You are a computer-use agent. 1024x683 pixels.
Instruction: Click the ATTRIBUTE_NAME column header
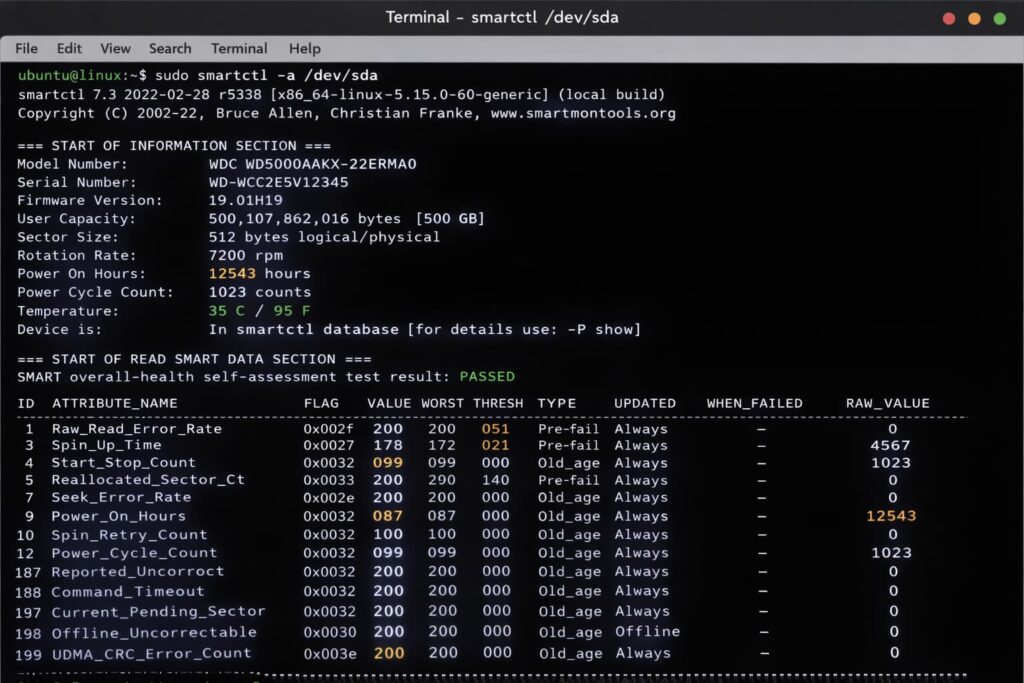115,403
